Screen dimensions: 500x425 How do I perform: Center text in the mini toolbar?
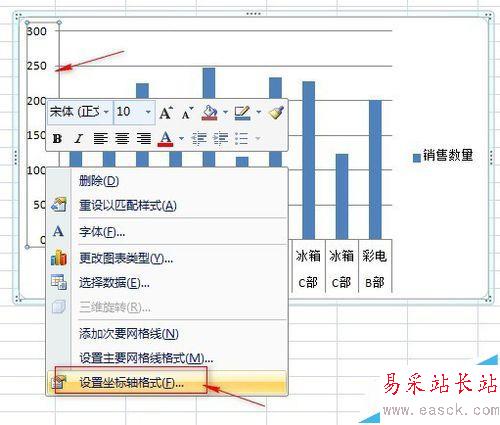[x=122, y=138]
